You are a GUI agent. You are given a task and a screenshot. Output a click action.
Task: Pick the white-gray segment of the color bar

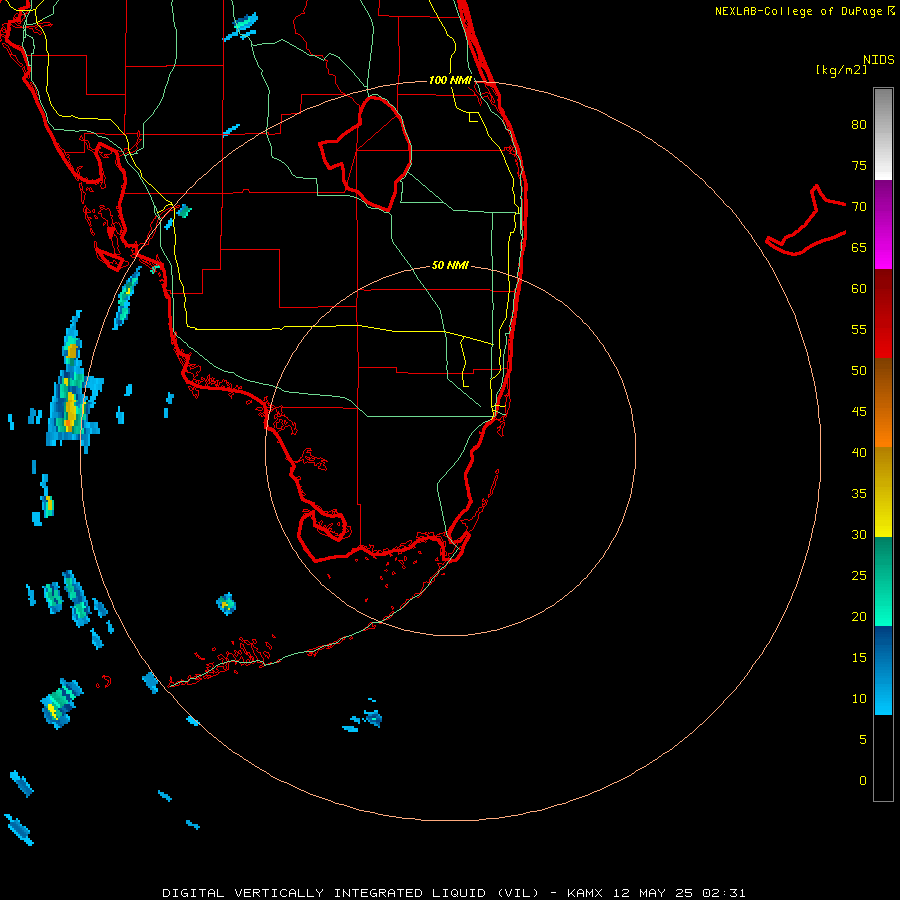[883, 134]
